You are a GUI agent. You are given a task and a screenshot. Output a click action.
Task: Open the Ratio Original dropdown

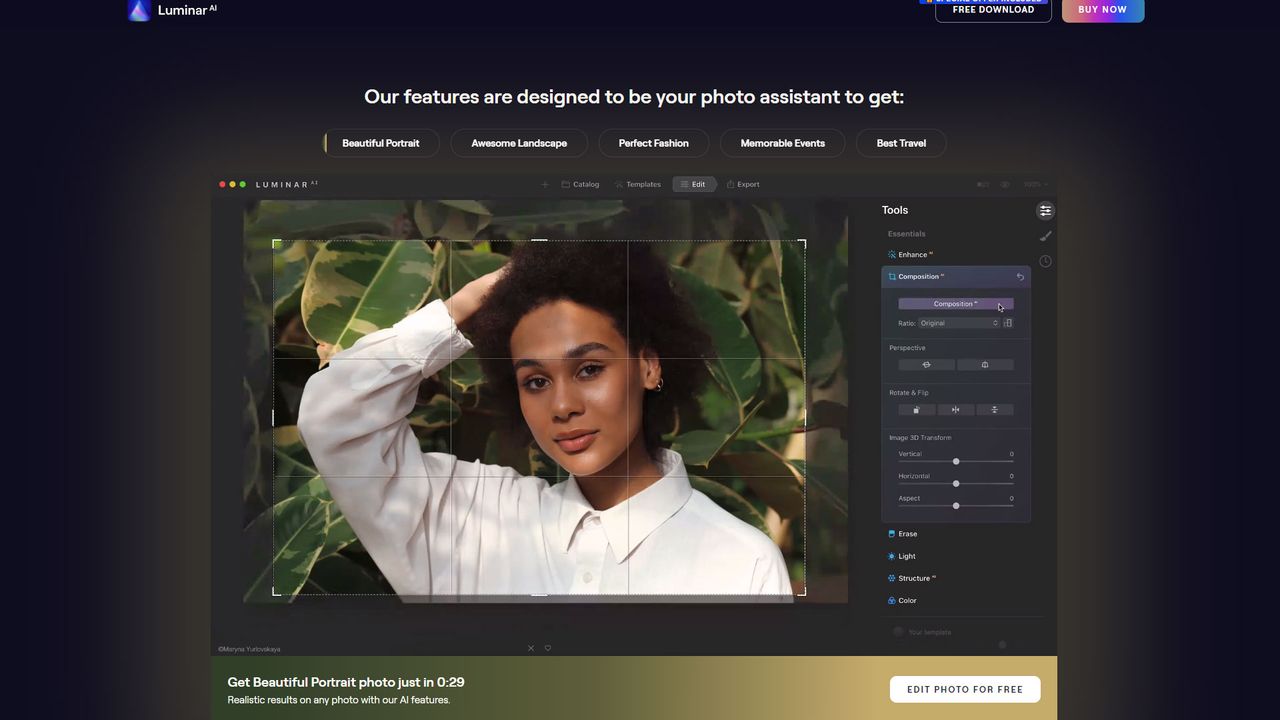pyautogui.click(x=959, y=323)
